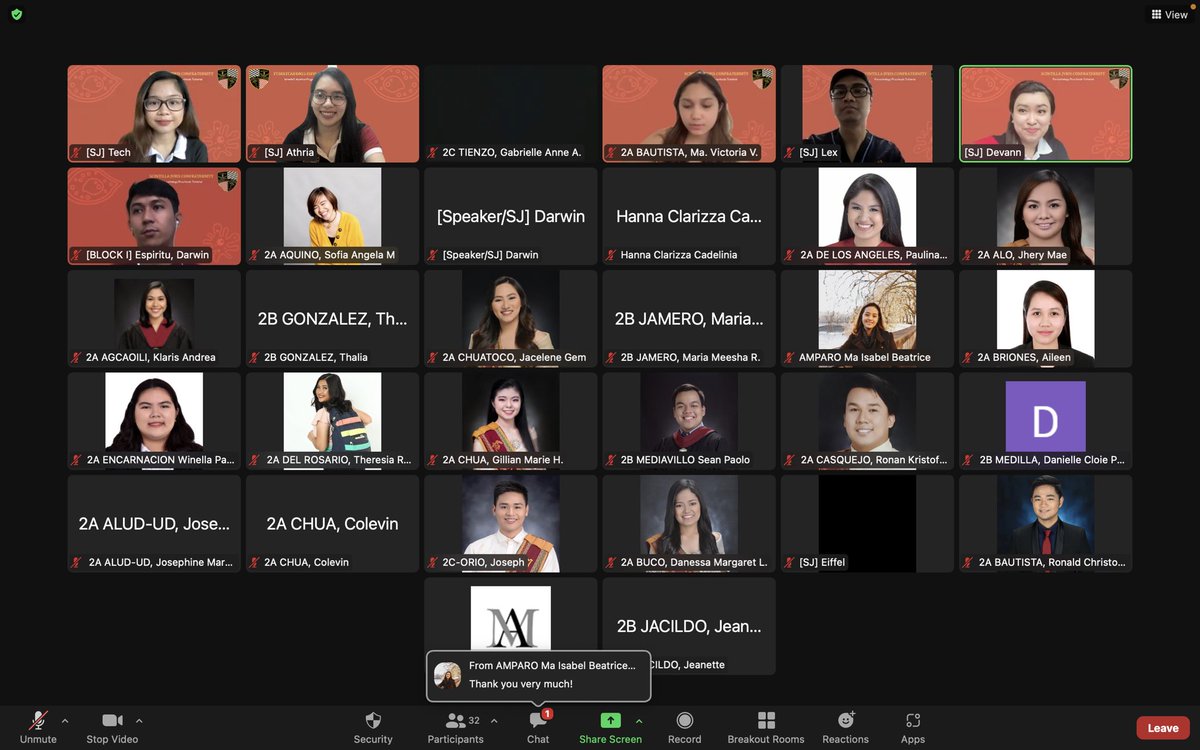Open video options arrow beside Stop Video

coord(139,720)
